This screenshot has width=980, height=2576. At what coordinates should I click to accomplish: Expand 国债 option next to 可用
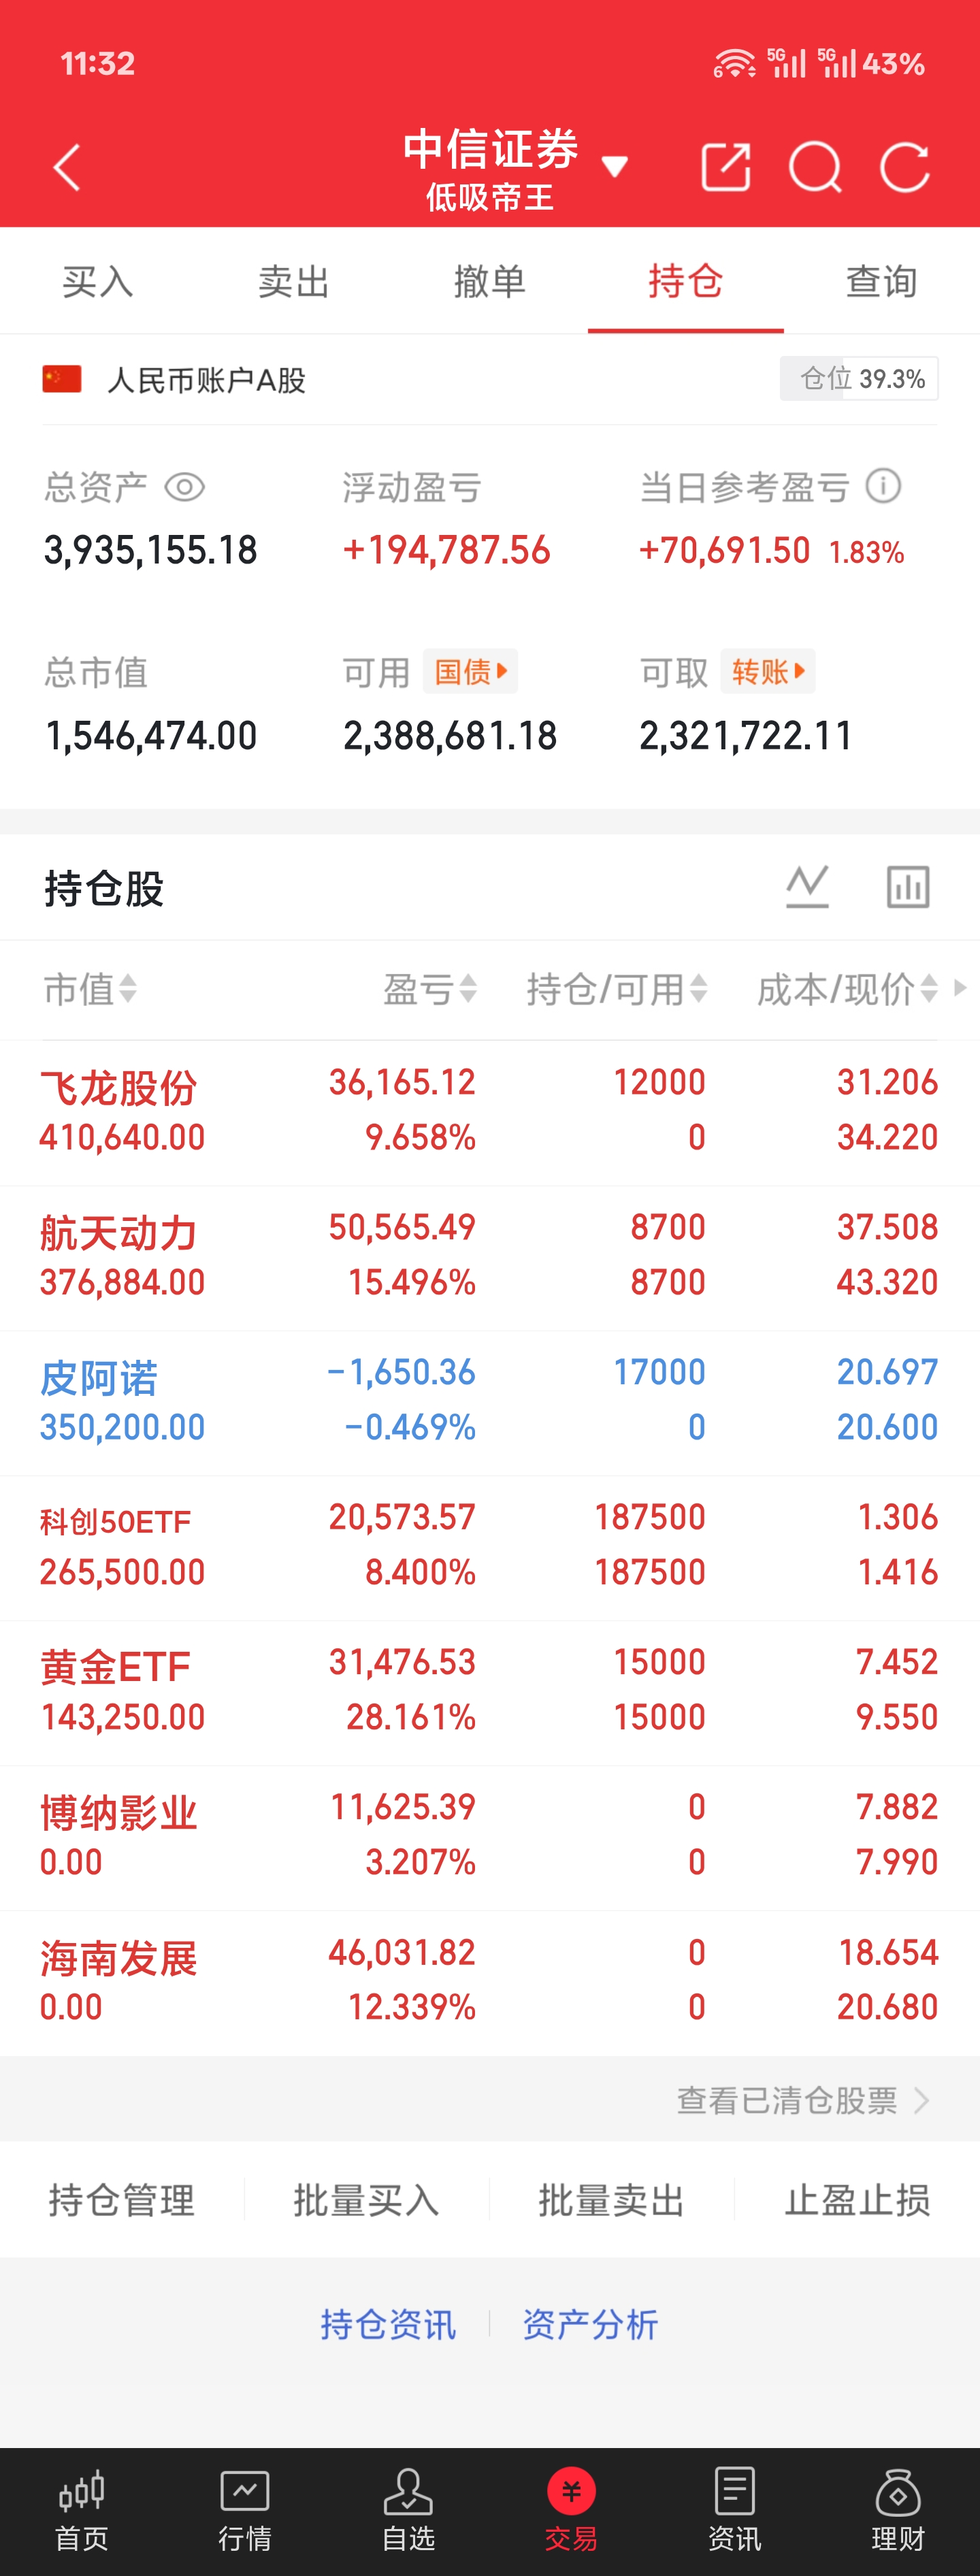click(470, 671)
